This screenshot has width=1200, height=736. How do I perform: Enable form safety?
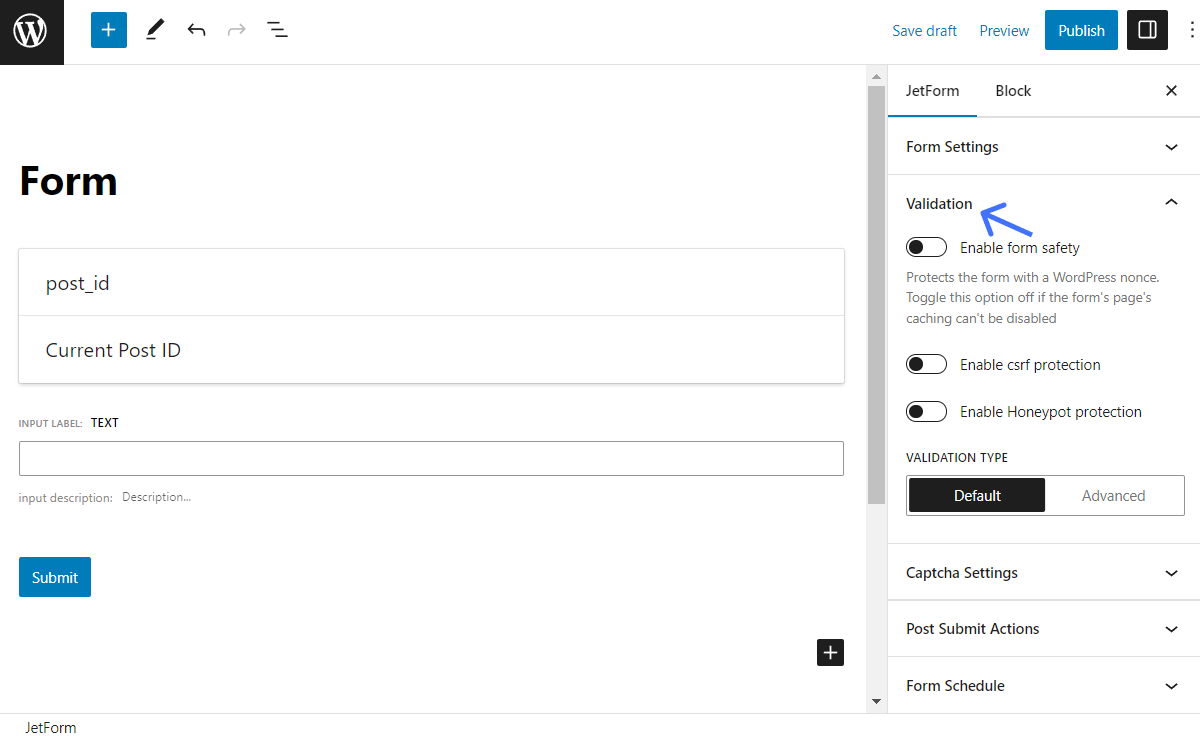[x=926, y=246]
